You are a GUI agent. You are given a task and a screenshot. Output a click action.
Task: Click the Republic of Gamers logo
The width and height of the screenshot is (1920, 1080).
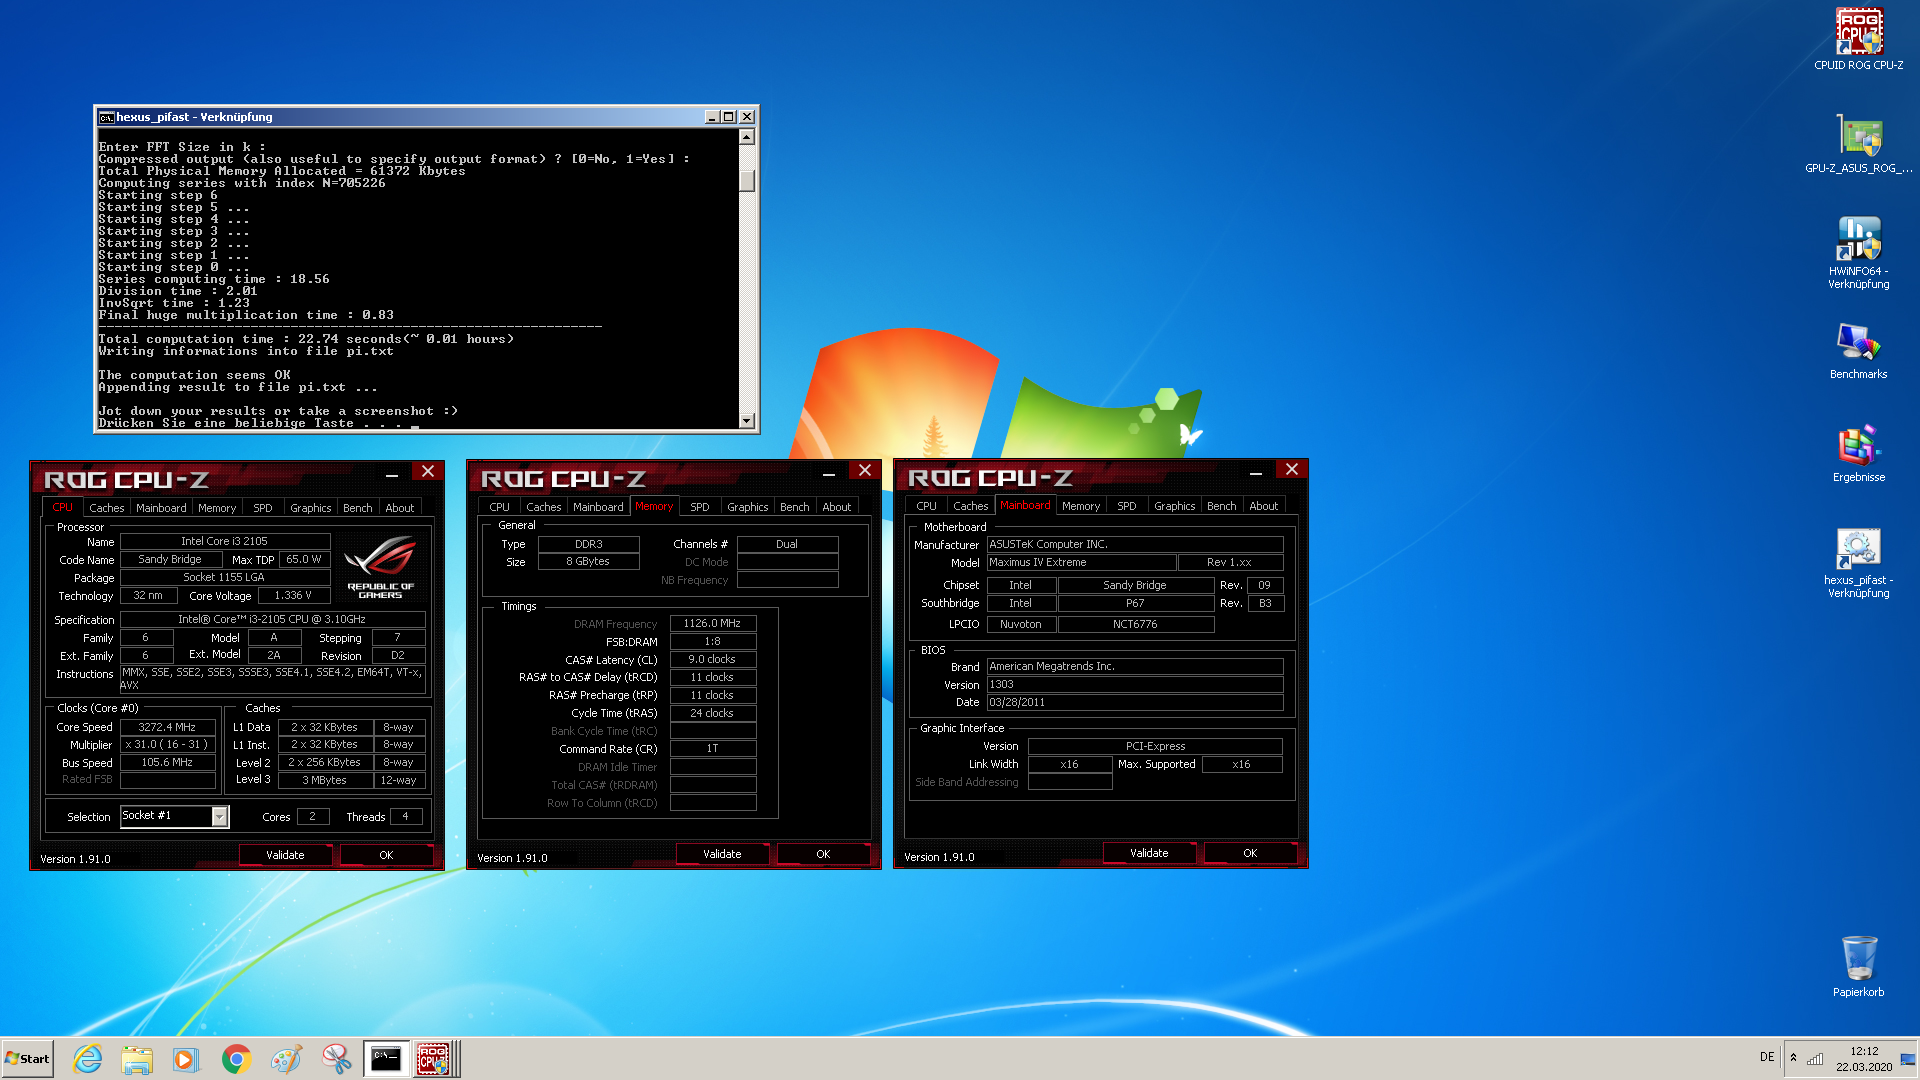coord(381,568)
